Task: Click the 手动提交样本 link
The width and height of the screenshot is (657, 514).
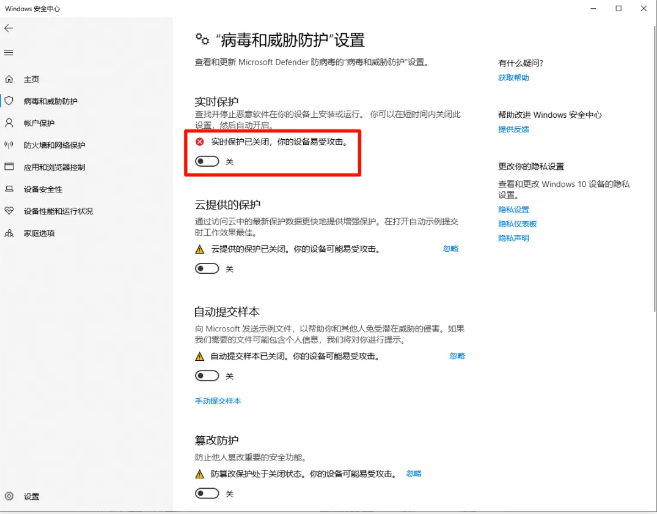Action: [218, 401]
